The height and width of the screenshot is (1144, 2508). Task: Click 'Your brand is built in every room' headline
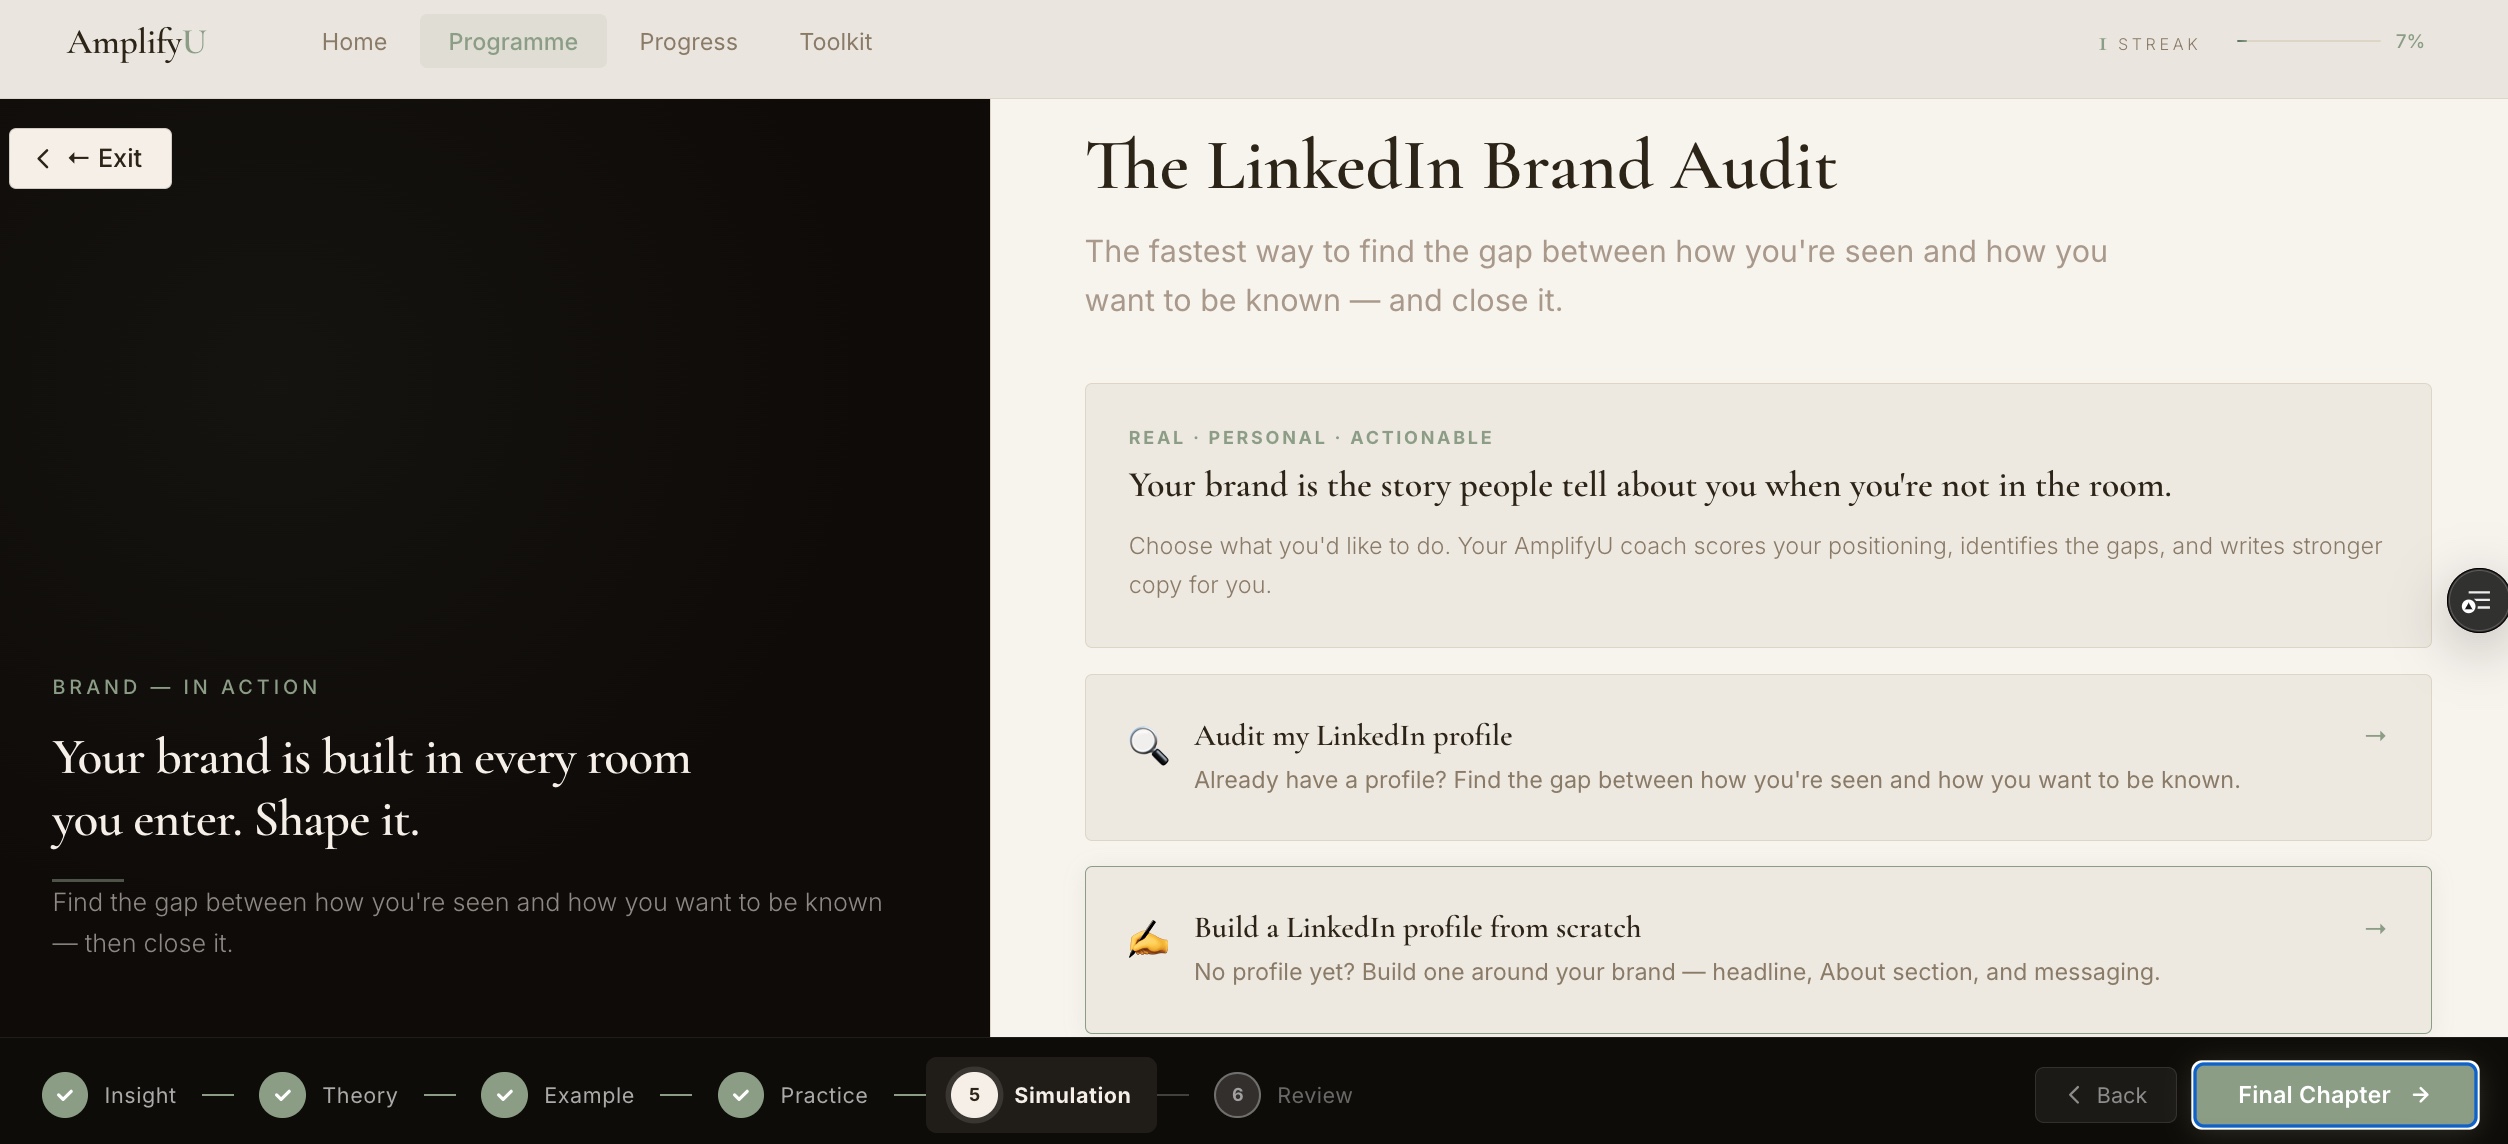pos(371,788)
